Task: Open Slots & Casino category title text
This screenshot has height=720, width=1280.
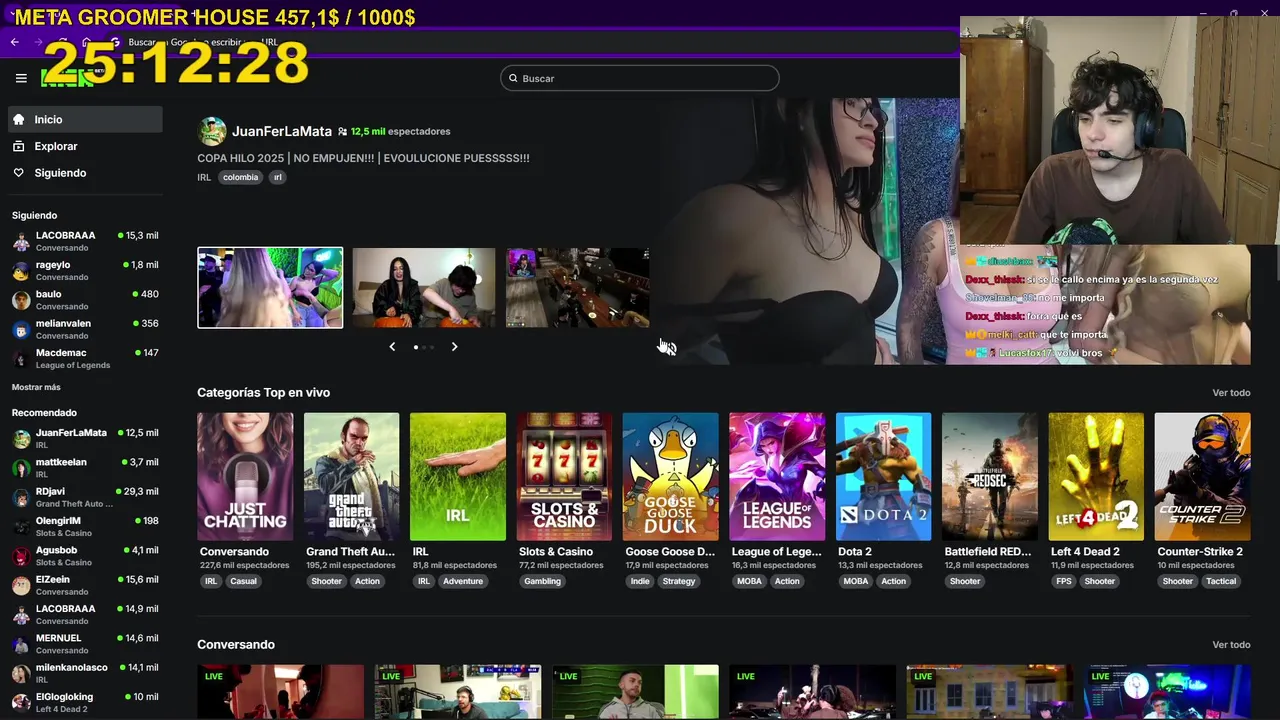Action: [556, 552]
